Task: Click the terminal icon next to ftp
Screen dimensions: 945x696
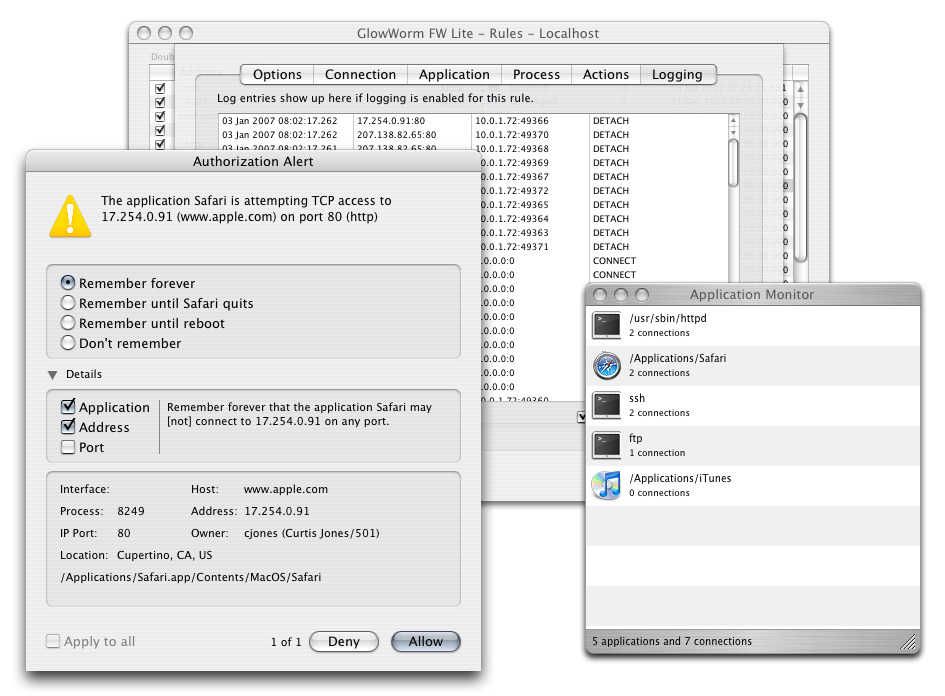Action: [x=606, y=445]
